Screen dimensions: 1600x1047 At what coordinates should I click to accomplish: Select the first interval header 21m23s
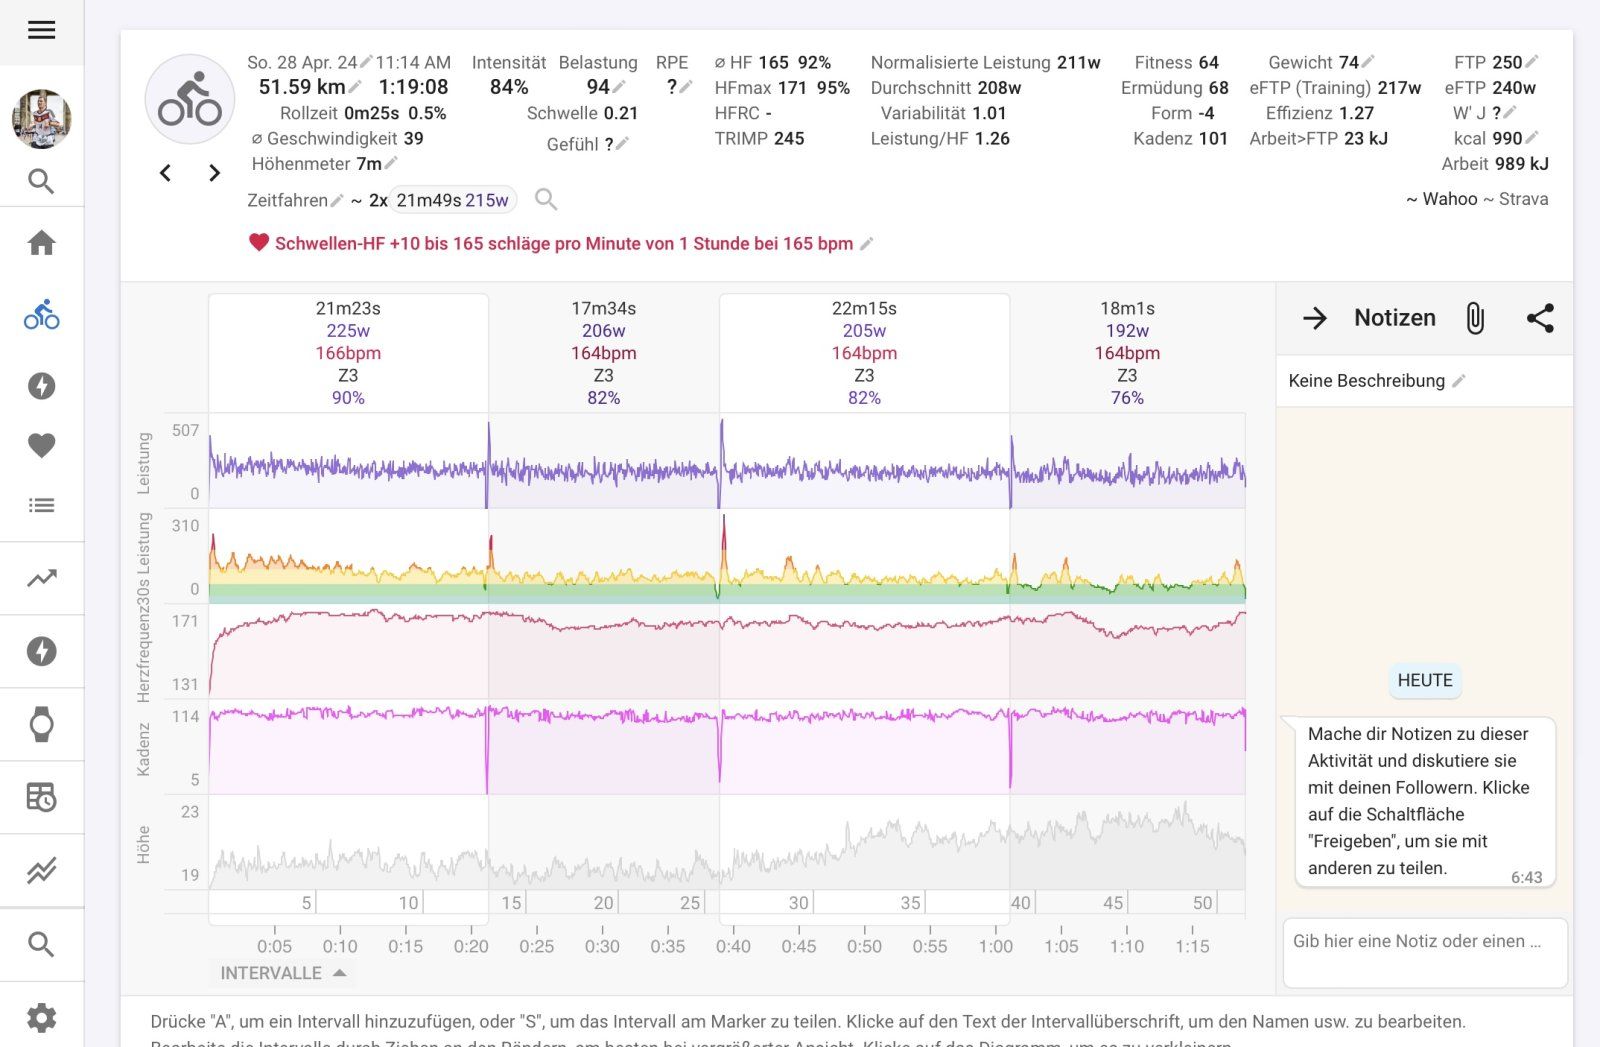coord(348,309)
